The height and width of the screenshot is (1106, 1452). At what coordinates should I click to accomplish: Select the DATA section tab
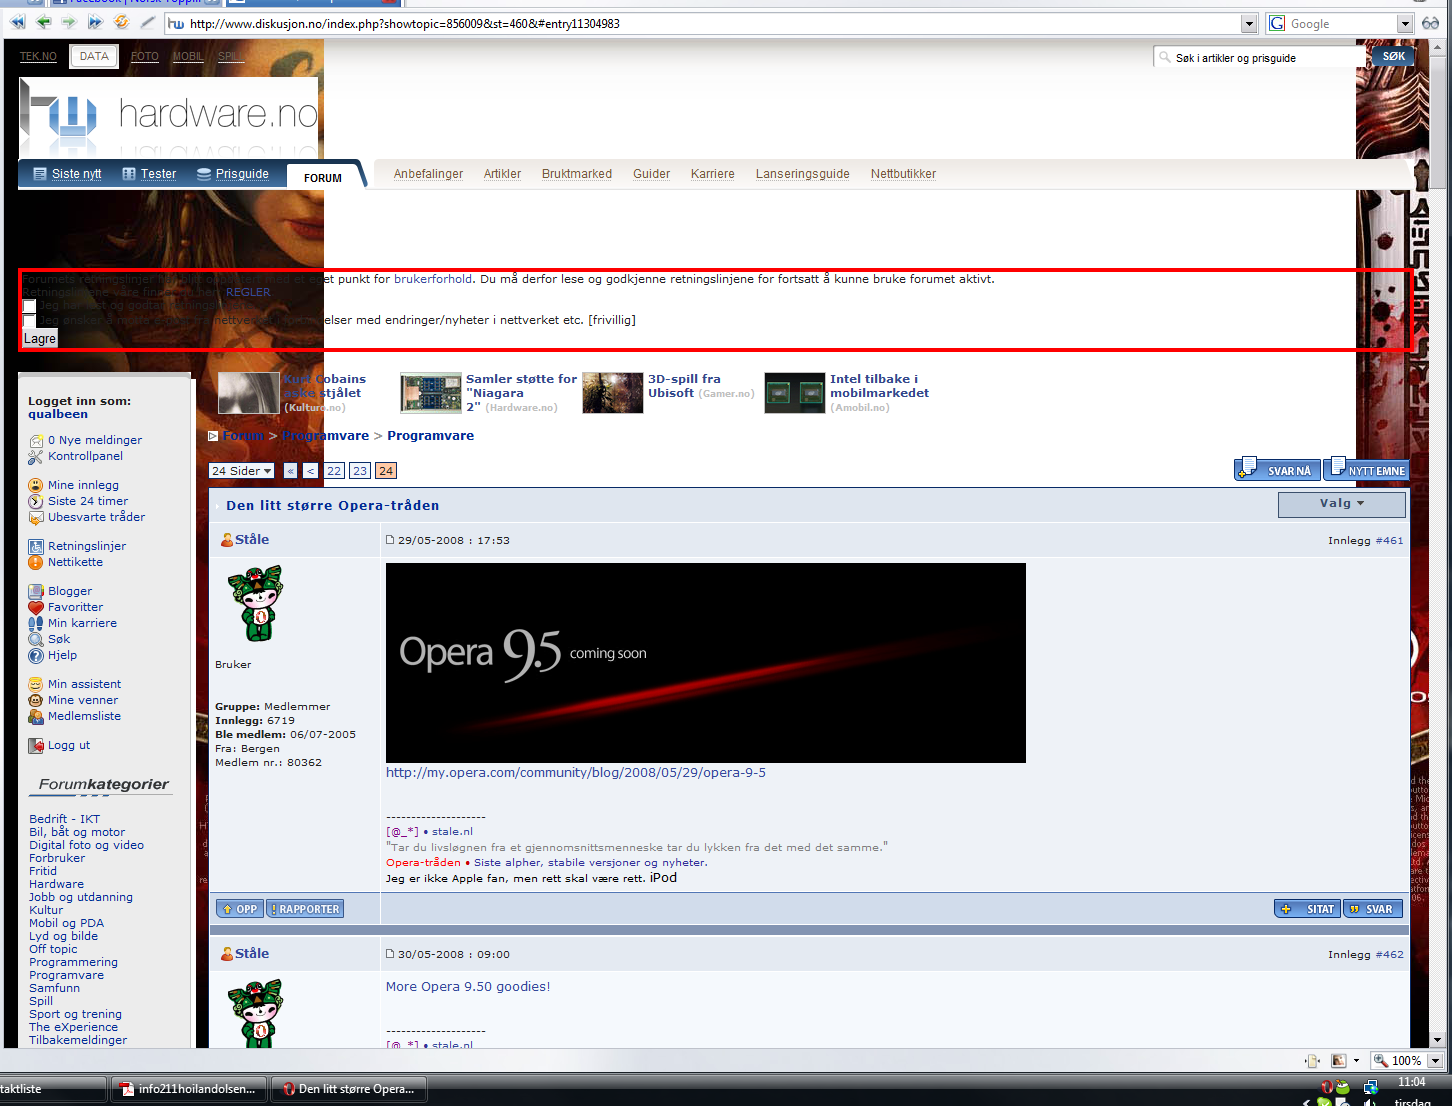tap(94, 56)
